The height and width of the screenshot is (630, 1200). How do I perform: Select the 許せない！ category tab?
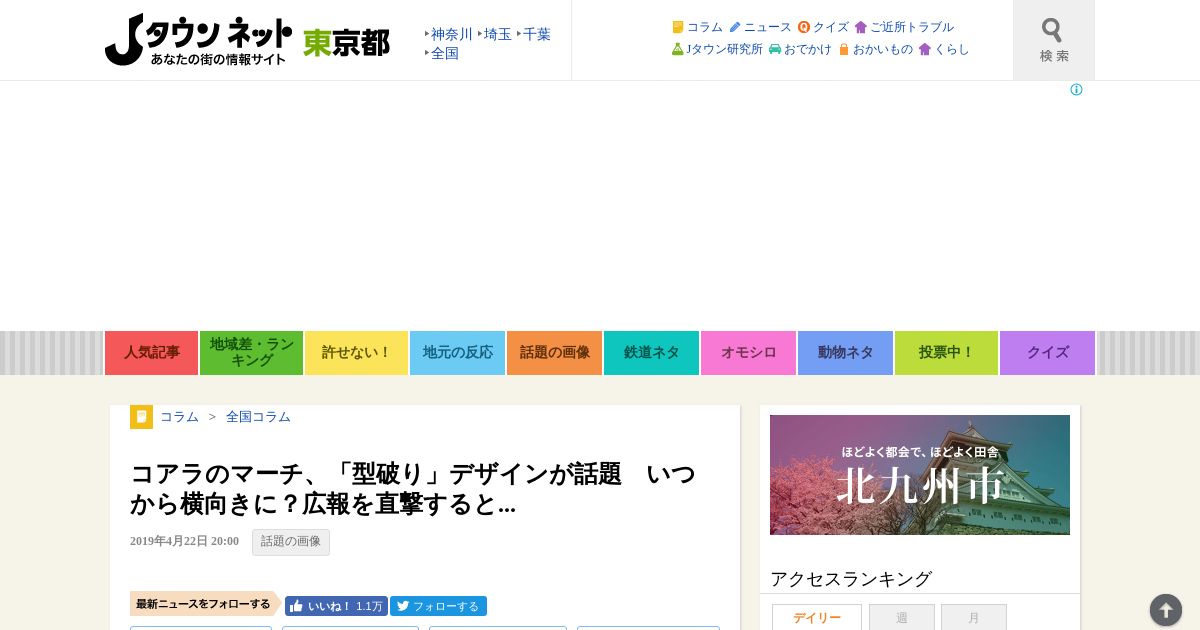click(356, 353)
